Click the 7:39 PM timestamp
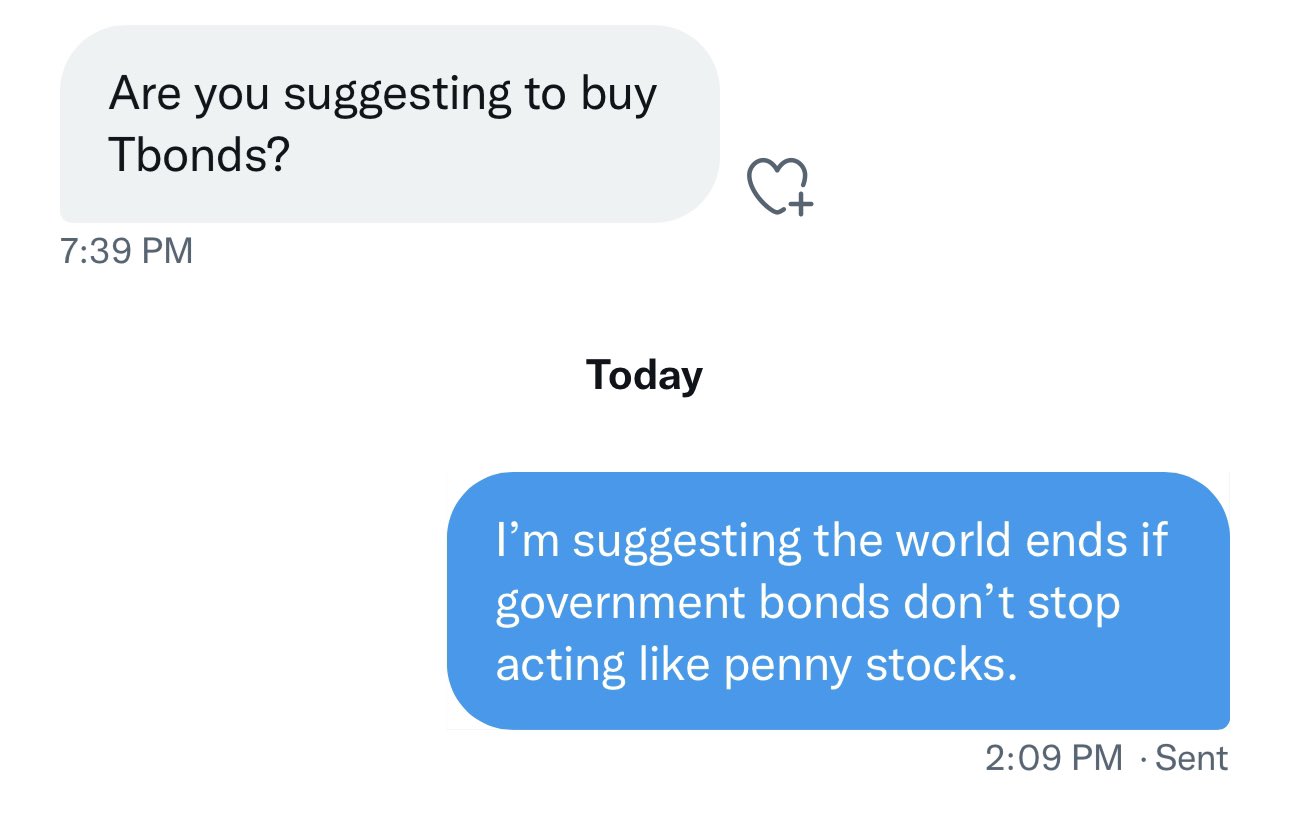 (126, 250)
